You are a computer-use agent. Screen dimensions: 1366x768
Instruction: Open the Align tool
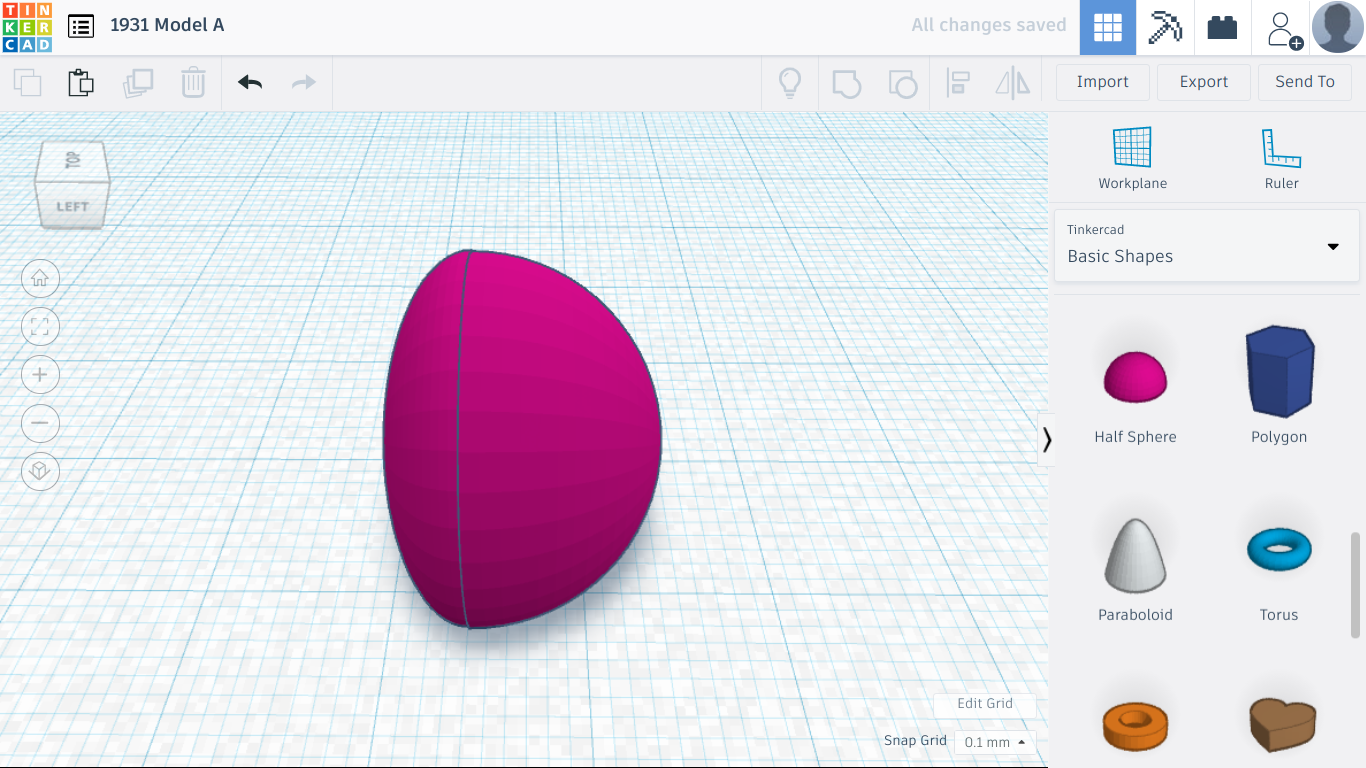(x=958, y=82)
